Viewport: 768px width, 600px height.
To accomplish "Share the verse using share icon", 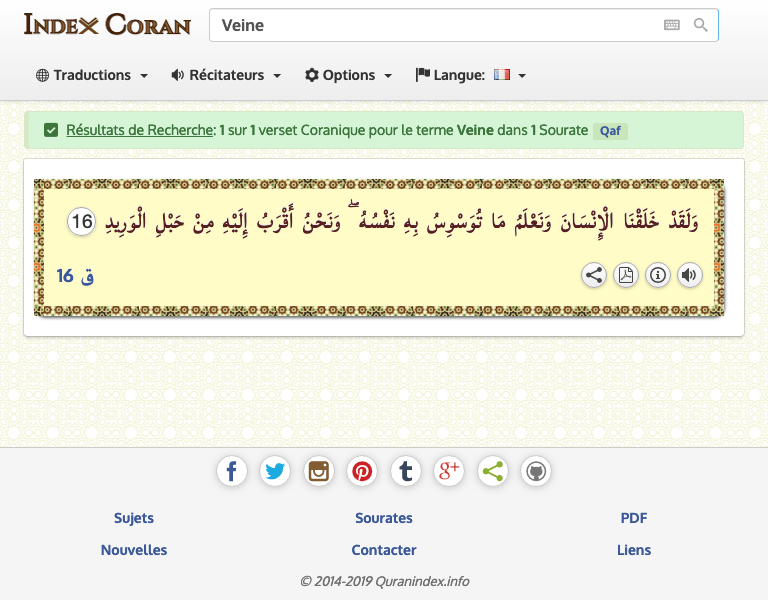I will coord(594,275).
